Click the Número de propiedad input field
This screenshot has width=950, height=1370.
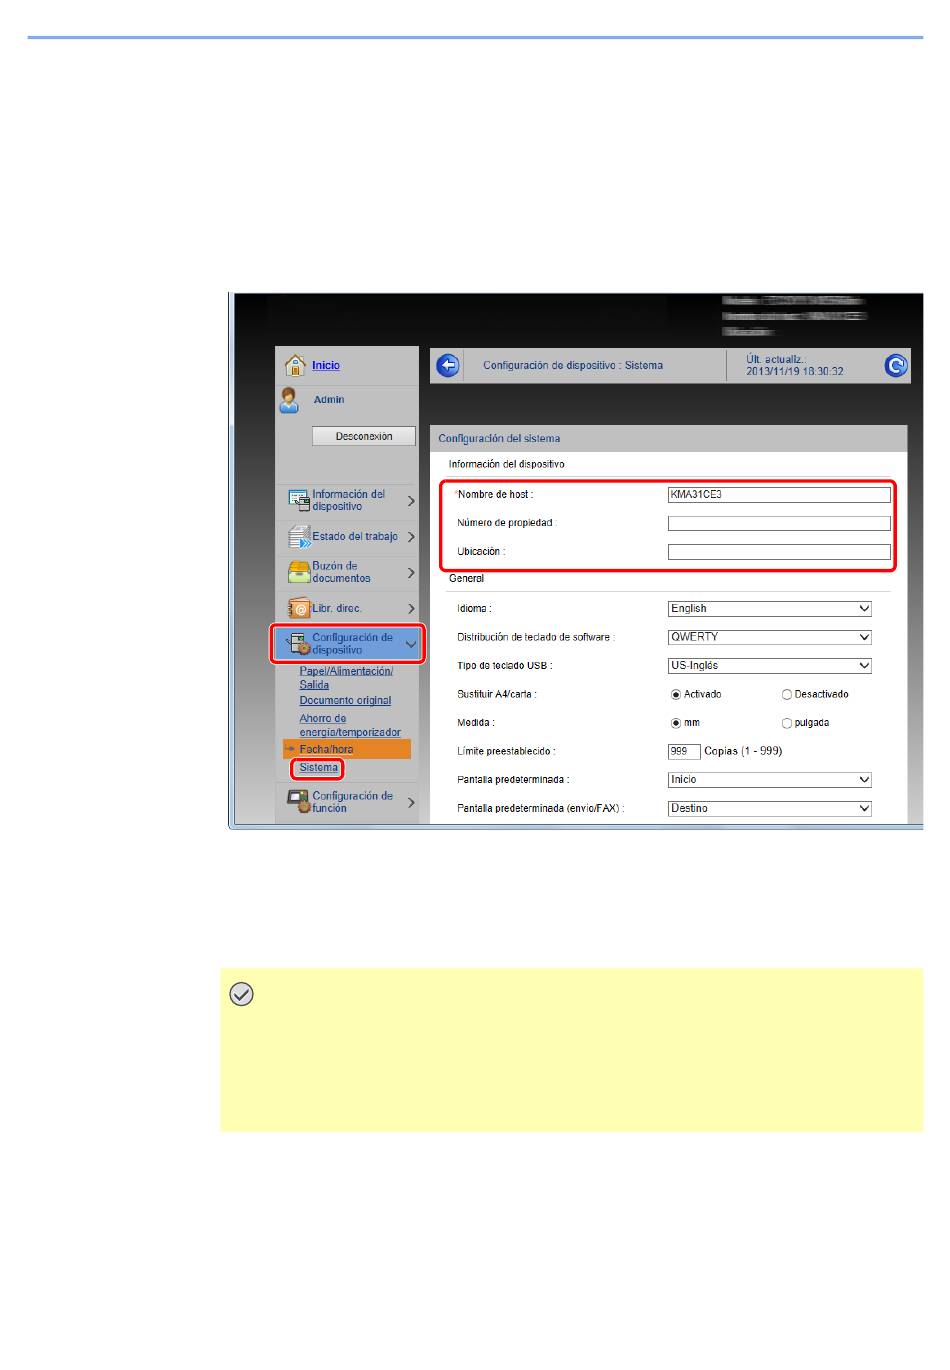[x=779, y=523]
